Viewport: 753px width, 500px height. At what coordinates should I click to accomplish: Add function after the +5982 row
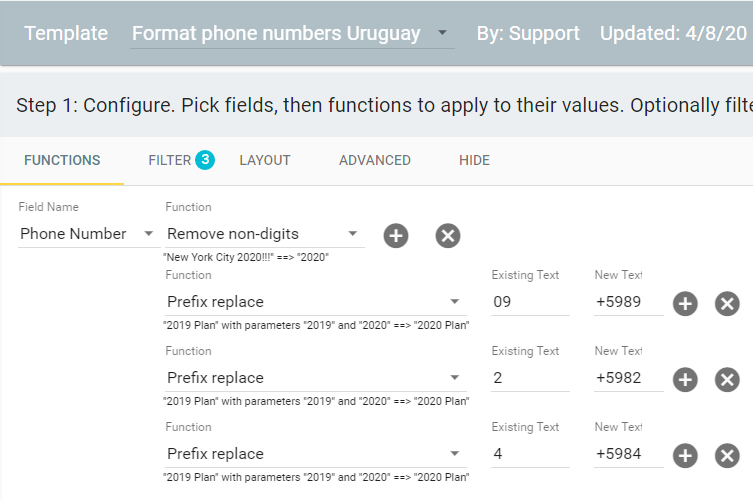(685, 379)
